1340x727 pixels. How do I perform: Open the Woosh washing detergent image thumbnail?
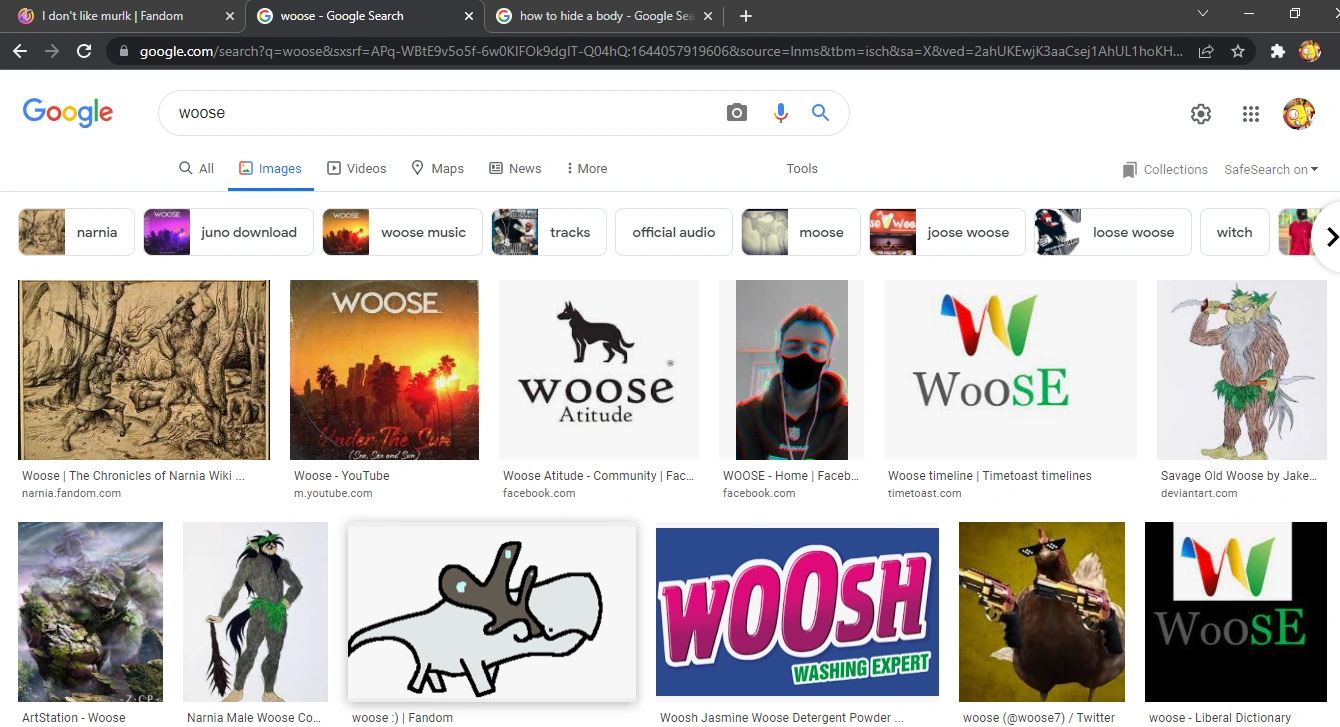click(797, 611)
